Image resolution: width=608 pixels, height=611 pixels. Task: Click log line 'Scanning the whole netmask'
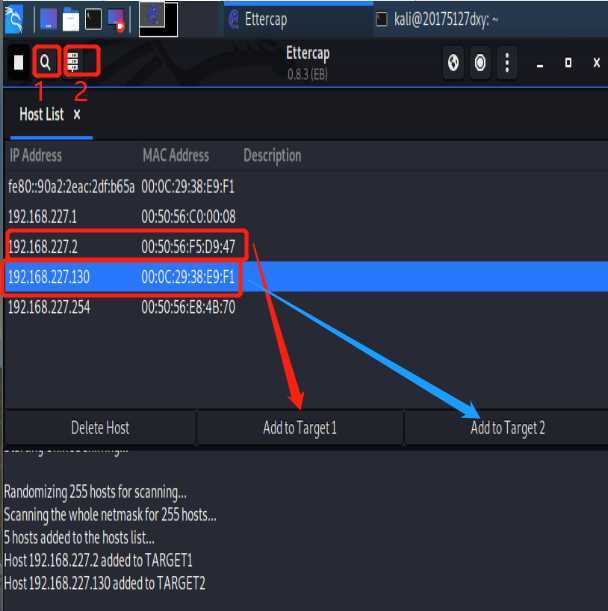click(x=110, y=515)
